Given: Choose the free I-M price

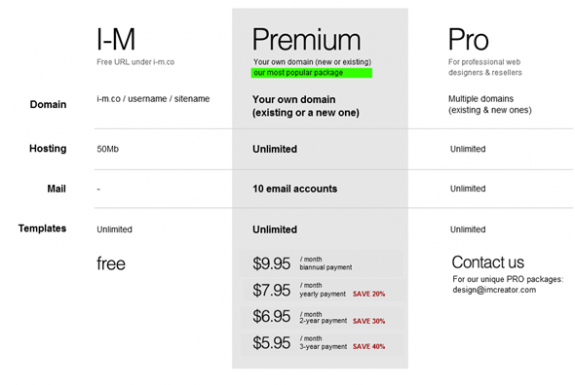Looking at the screenshot, I should point(111,264).
